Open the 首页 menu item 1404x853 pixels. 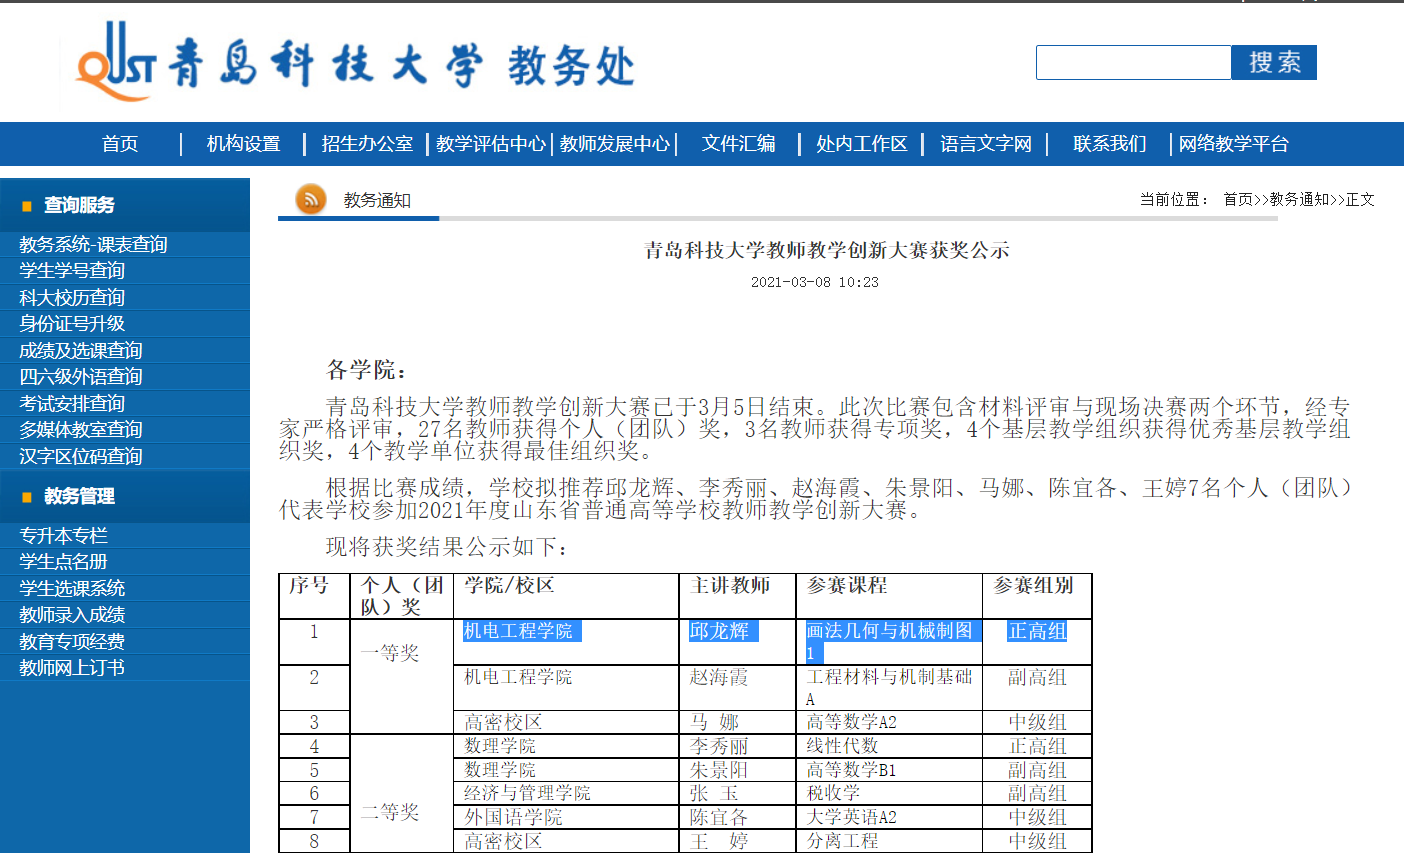click(120, 144)
